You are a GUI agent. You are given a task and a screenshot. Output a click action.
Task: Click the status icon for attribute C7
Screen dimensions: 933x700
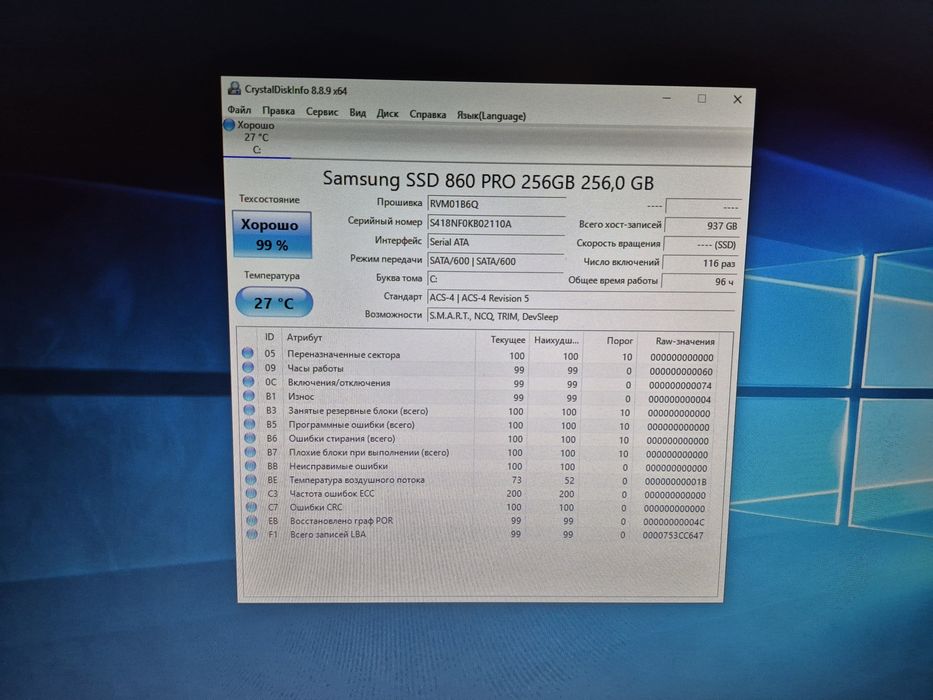pyautogui.click(x=252, y=507)
